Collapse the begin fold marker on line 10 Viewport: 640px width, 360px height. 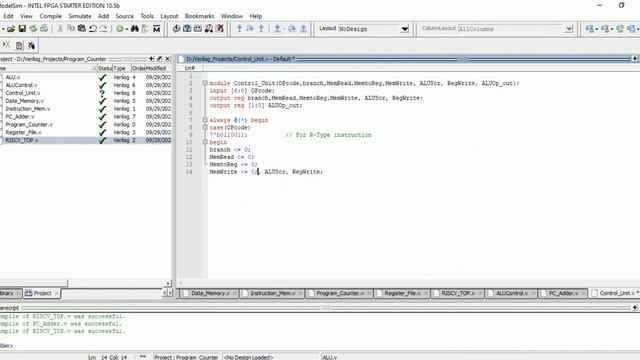pyautogui.click(x=205, y=142)
